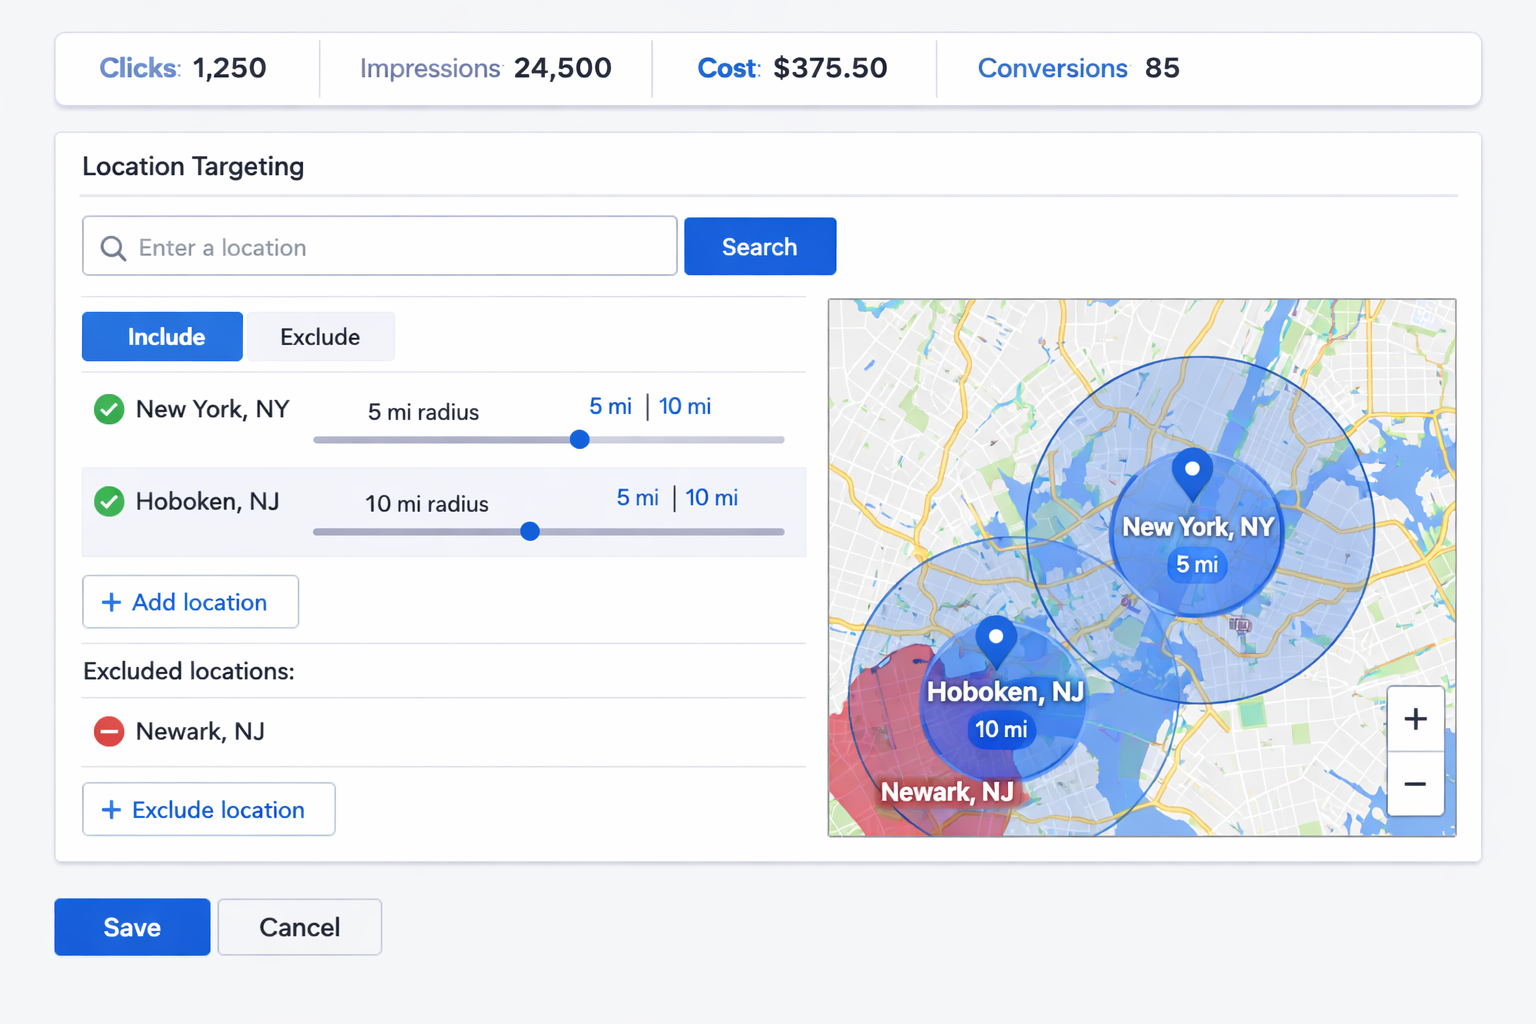The width and height of the screenshot is (1536, 1024).
Task: Zoom out on the map with the minus icon
Action: click(1415, 784)
